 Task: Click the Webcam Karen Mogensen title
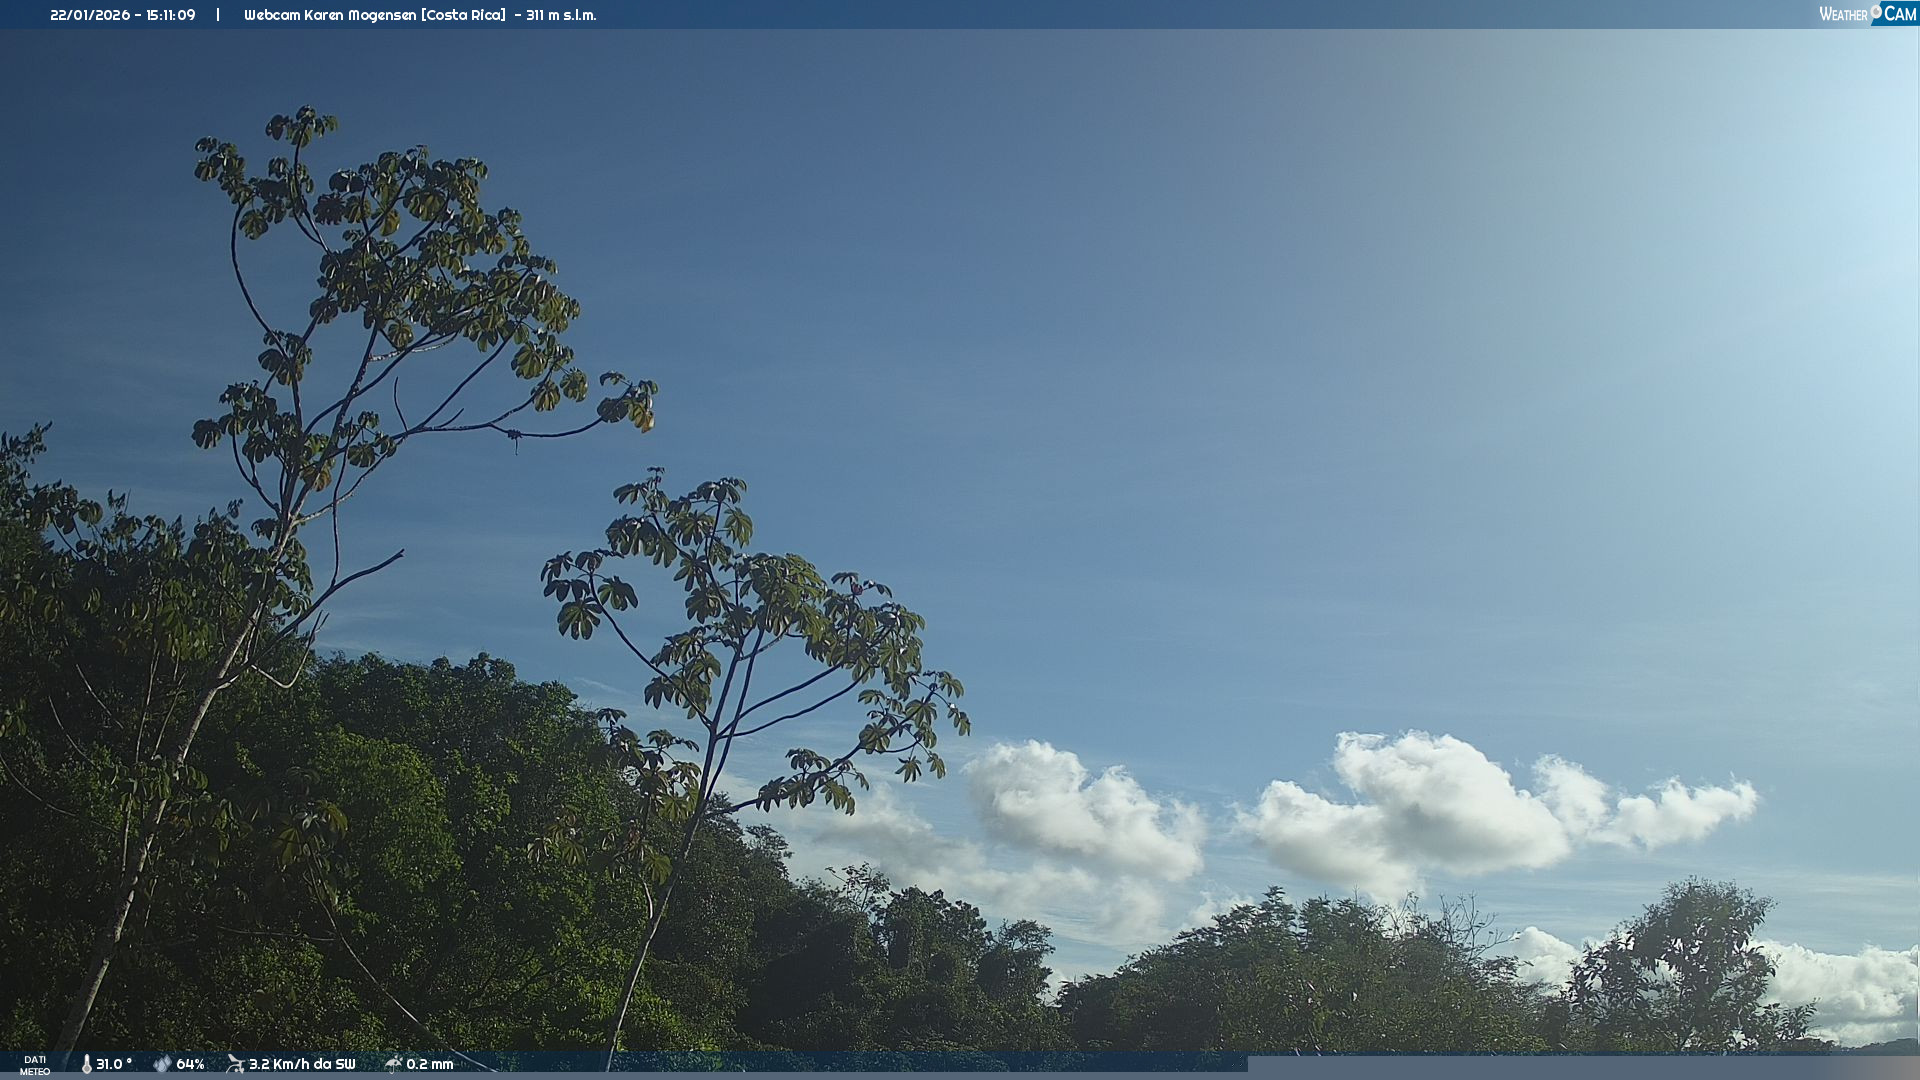[x=330, y=15]
